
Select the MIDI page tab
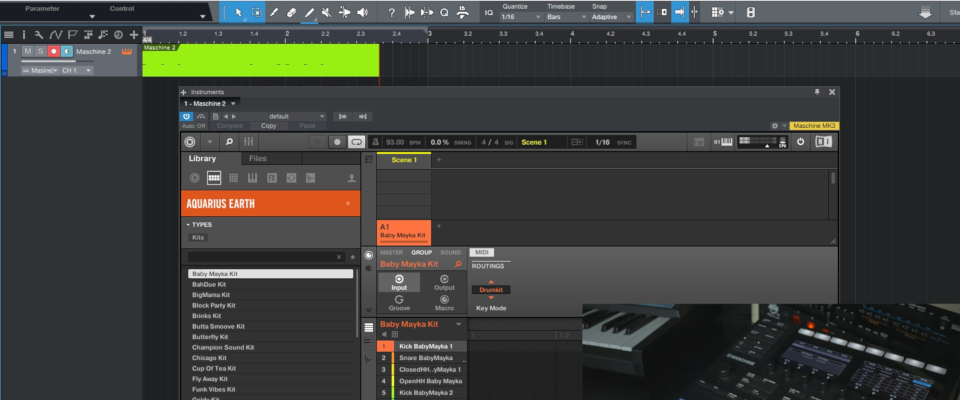pyautogui.click(x=482, y=252)
